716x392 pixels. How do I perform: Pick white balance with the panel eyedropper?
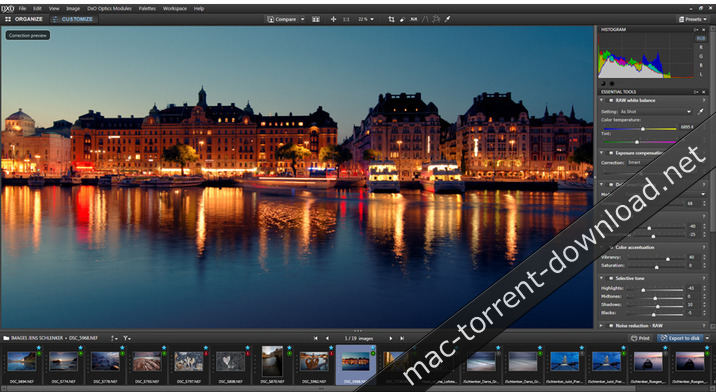pos(701,111)
